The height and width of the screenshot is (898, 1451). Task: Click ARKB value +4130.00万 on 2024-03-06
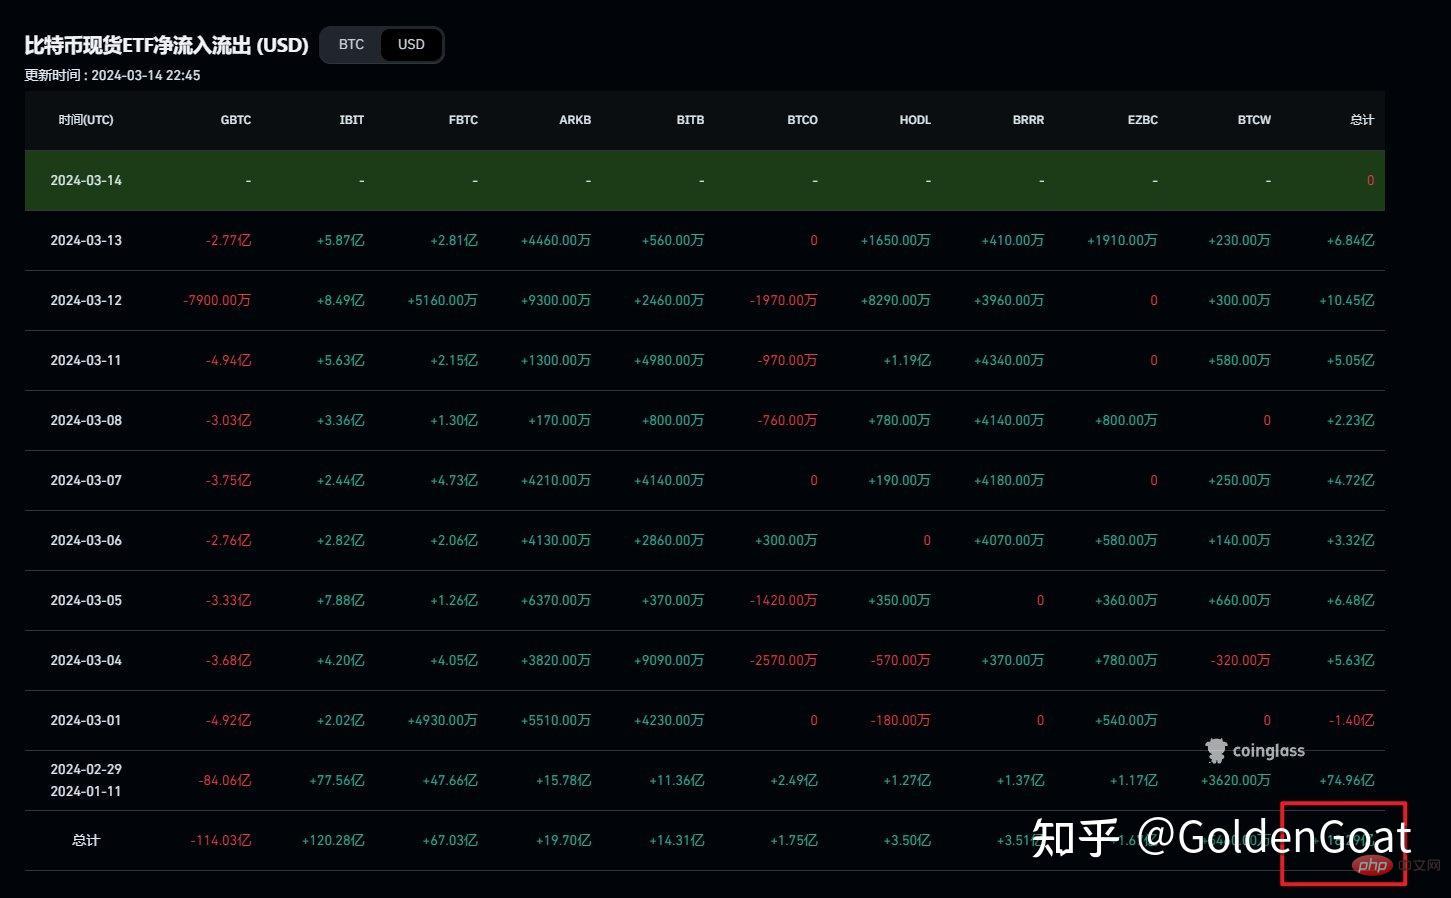point(556,541)
